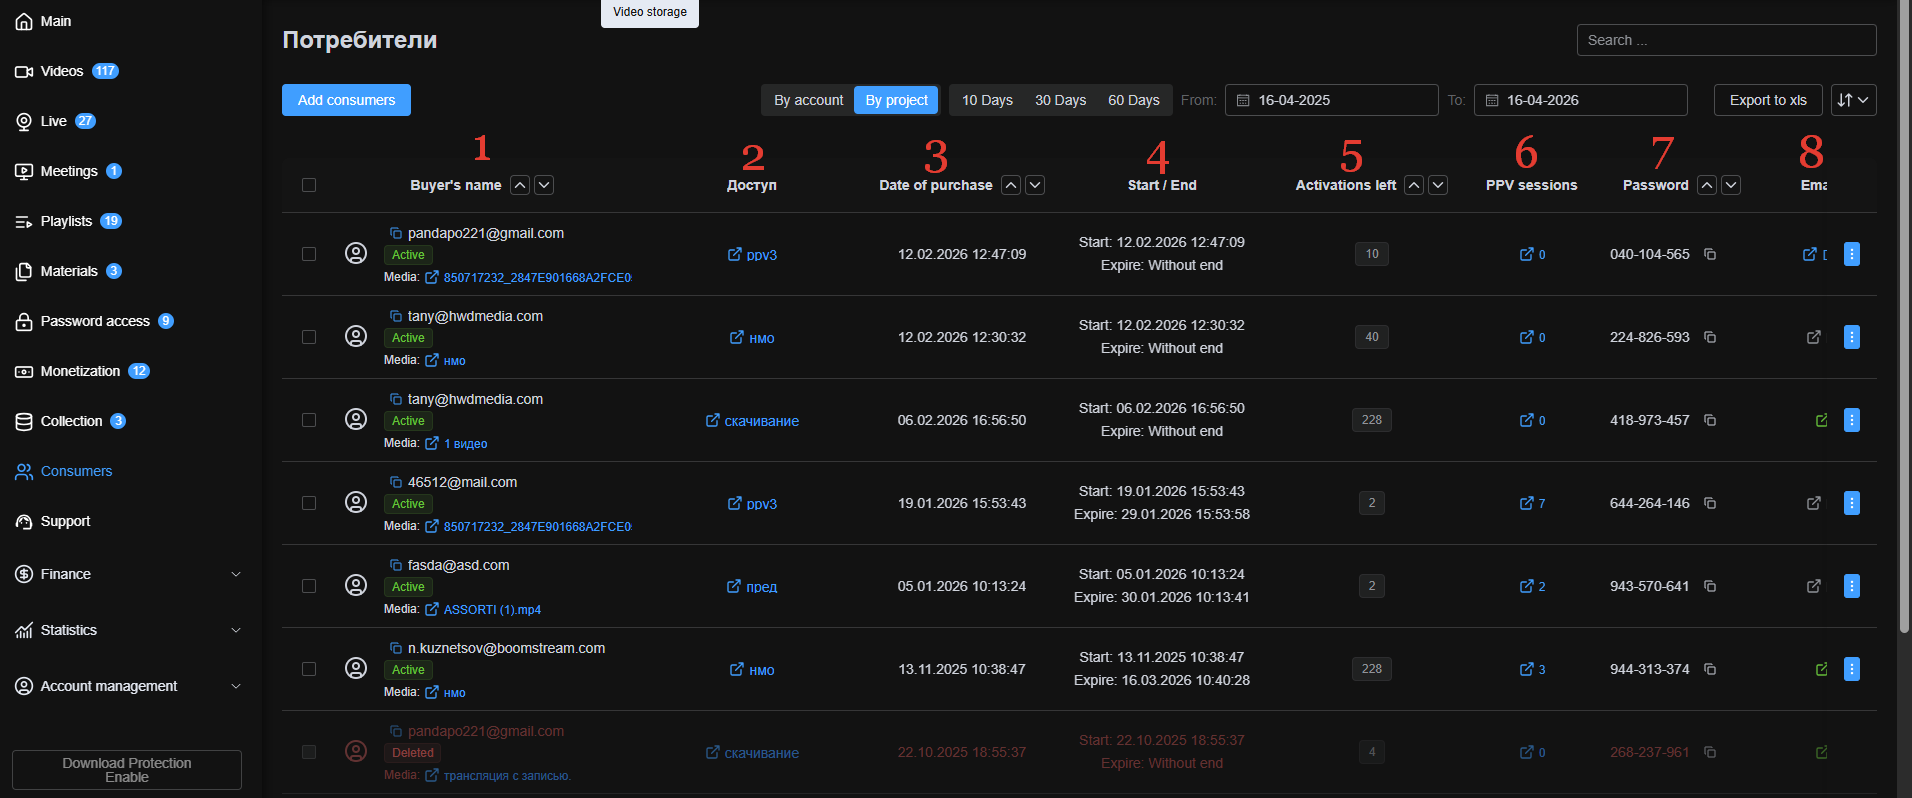Check the row purchased 12.02.2026 12:30:32
Screen dimensions: 1912x798
tap(309, 337)
